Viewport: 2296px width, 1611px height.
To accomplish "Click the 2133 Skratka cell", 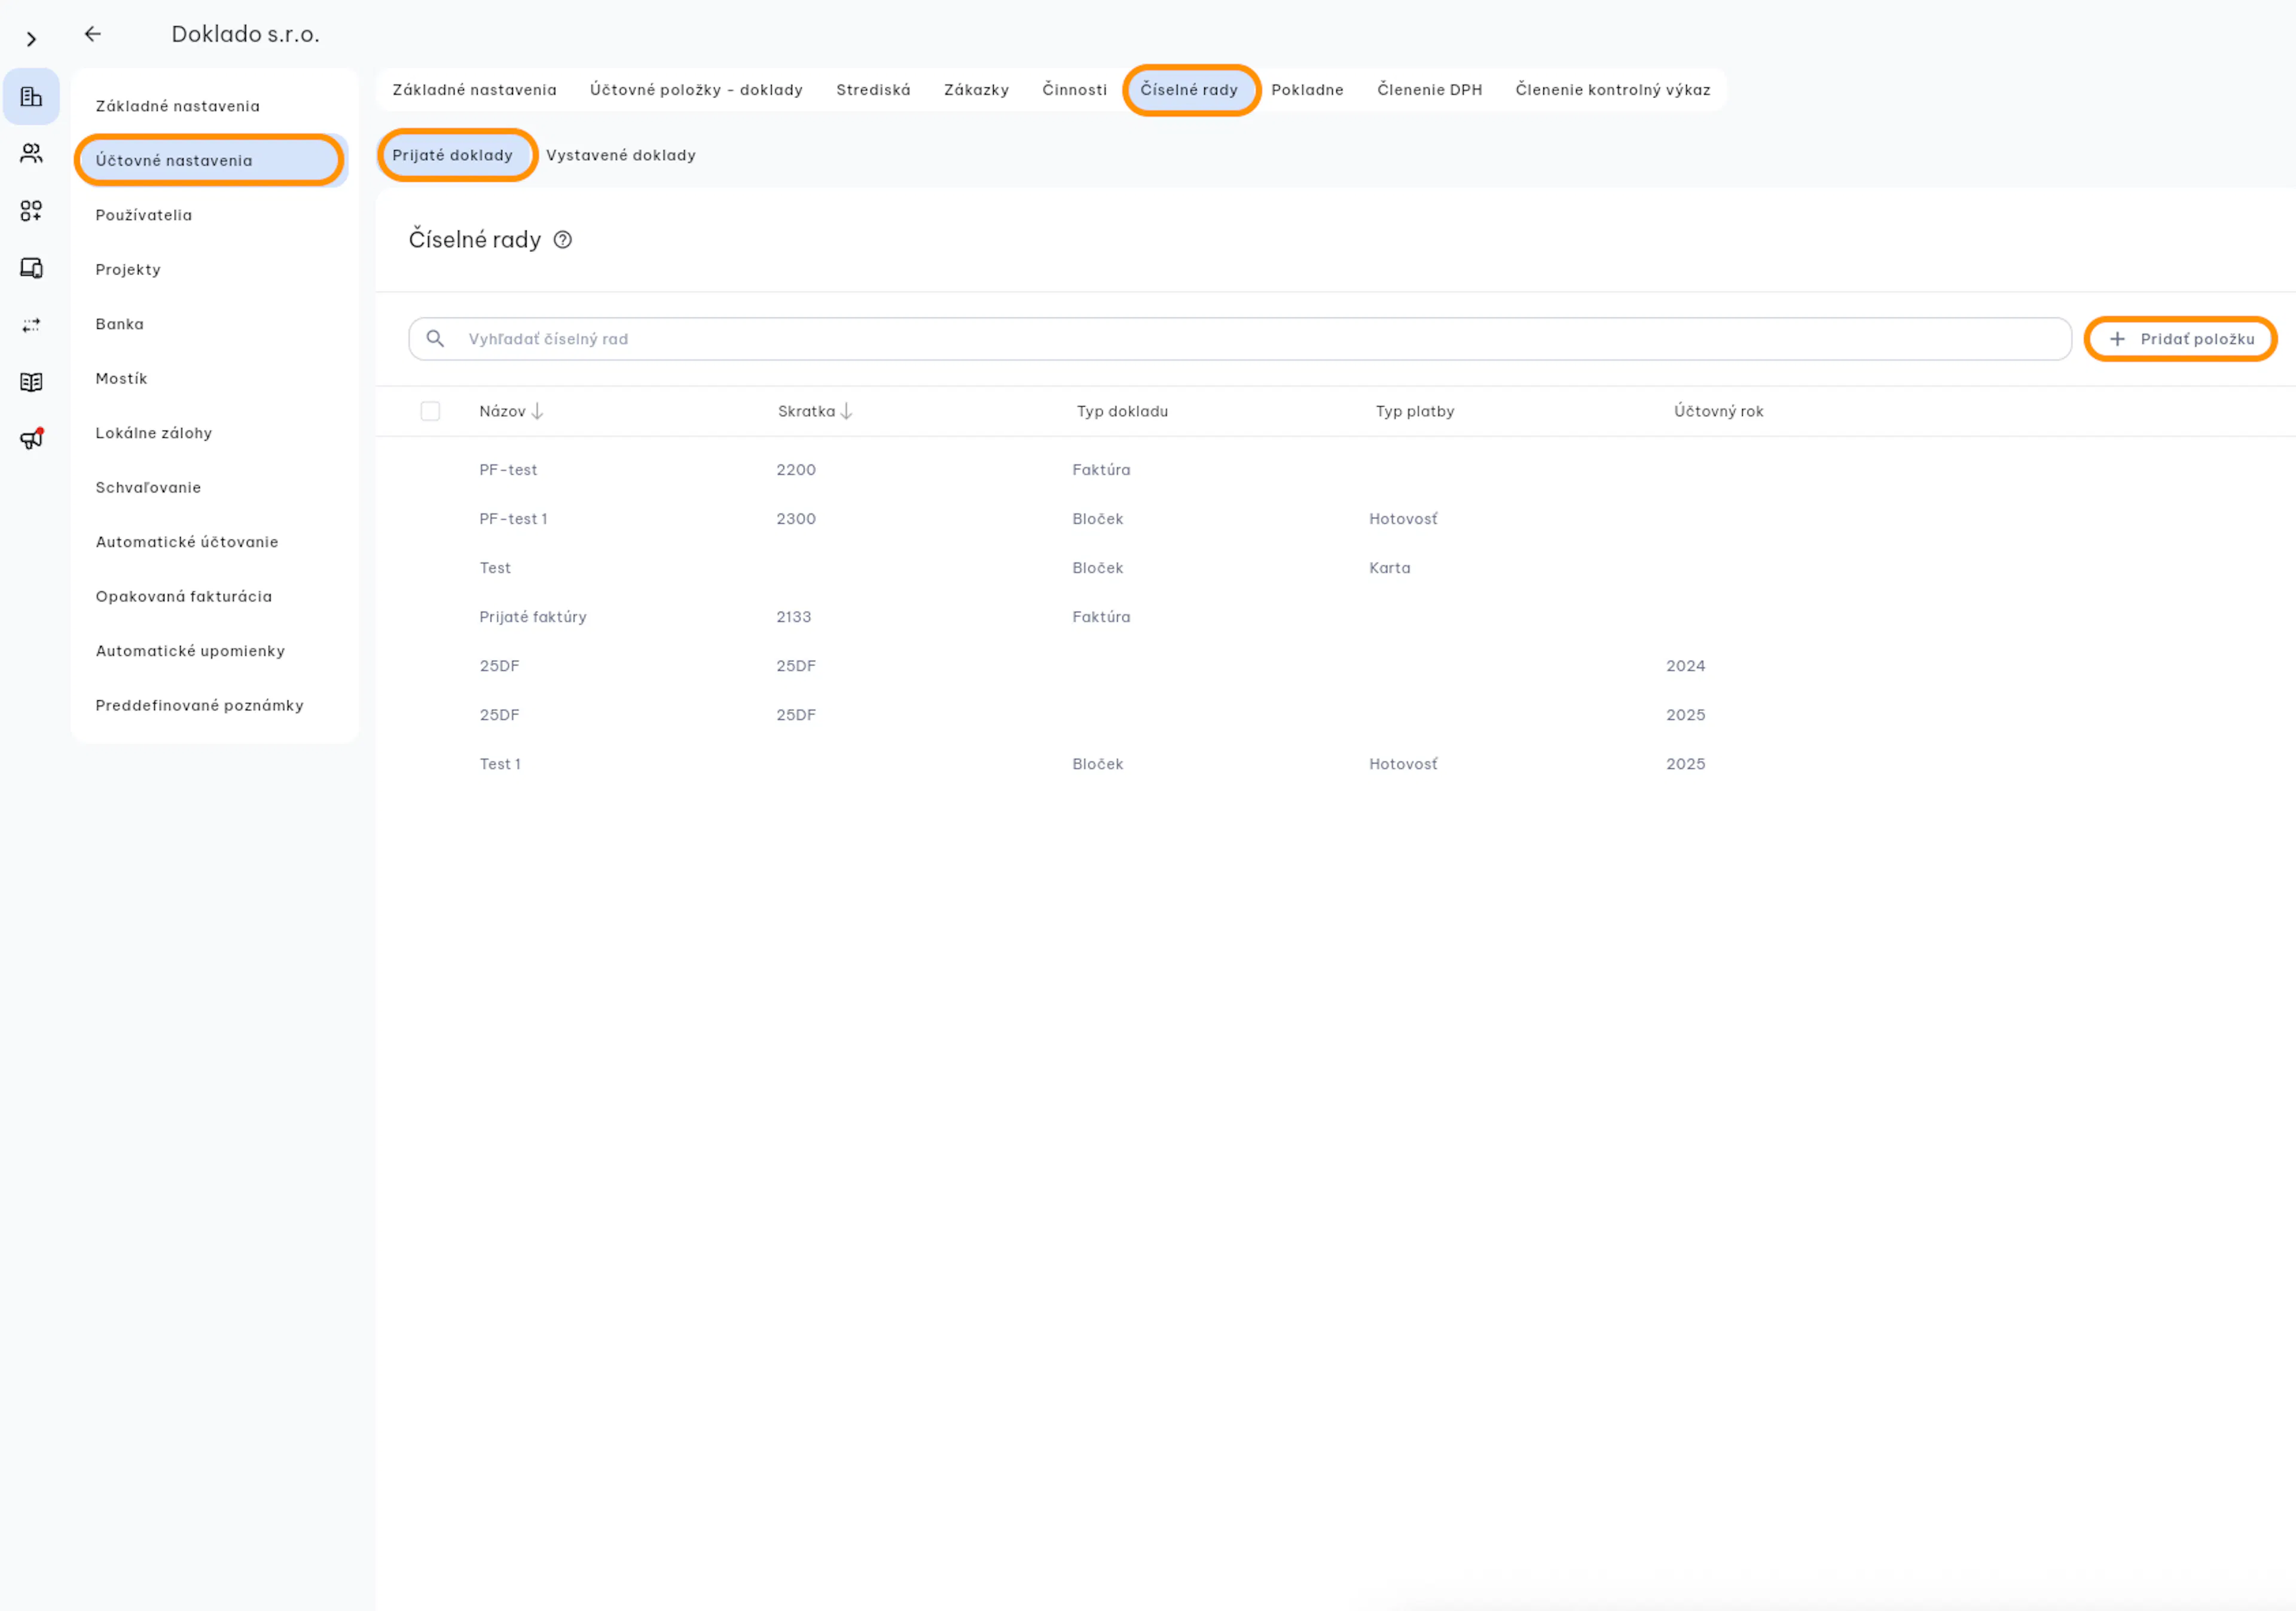I will pyautogui.click(x=794, y=617).
